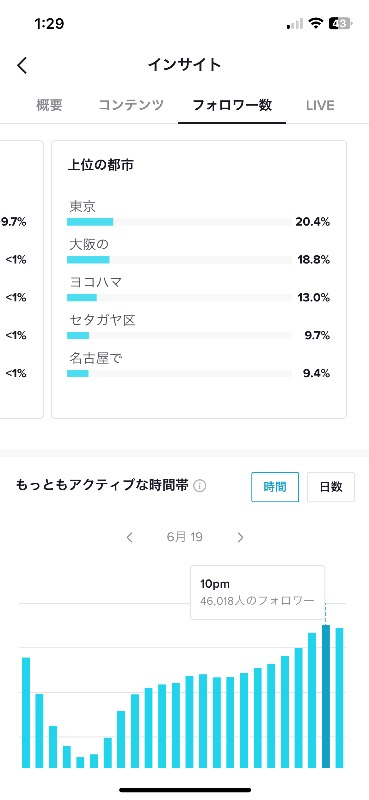Select the highlighted 10pm bar
Viewport: 369px width, 800px height.
[x=326, y=696]
